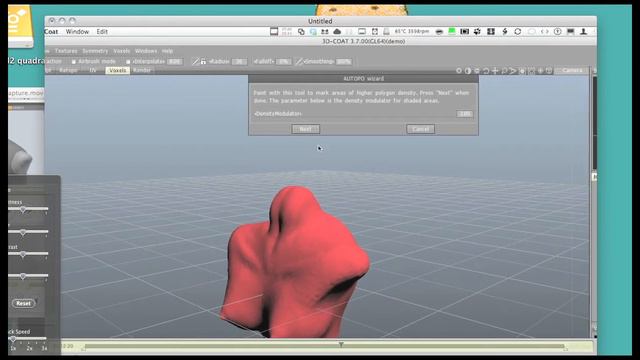Image resolution: width=640 pixels, height=360 pixels.
Task: Click the Brightness slider handle
Action: 23,209
